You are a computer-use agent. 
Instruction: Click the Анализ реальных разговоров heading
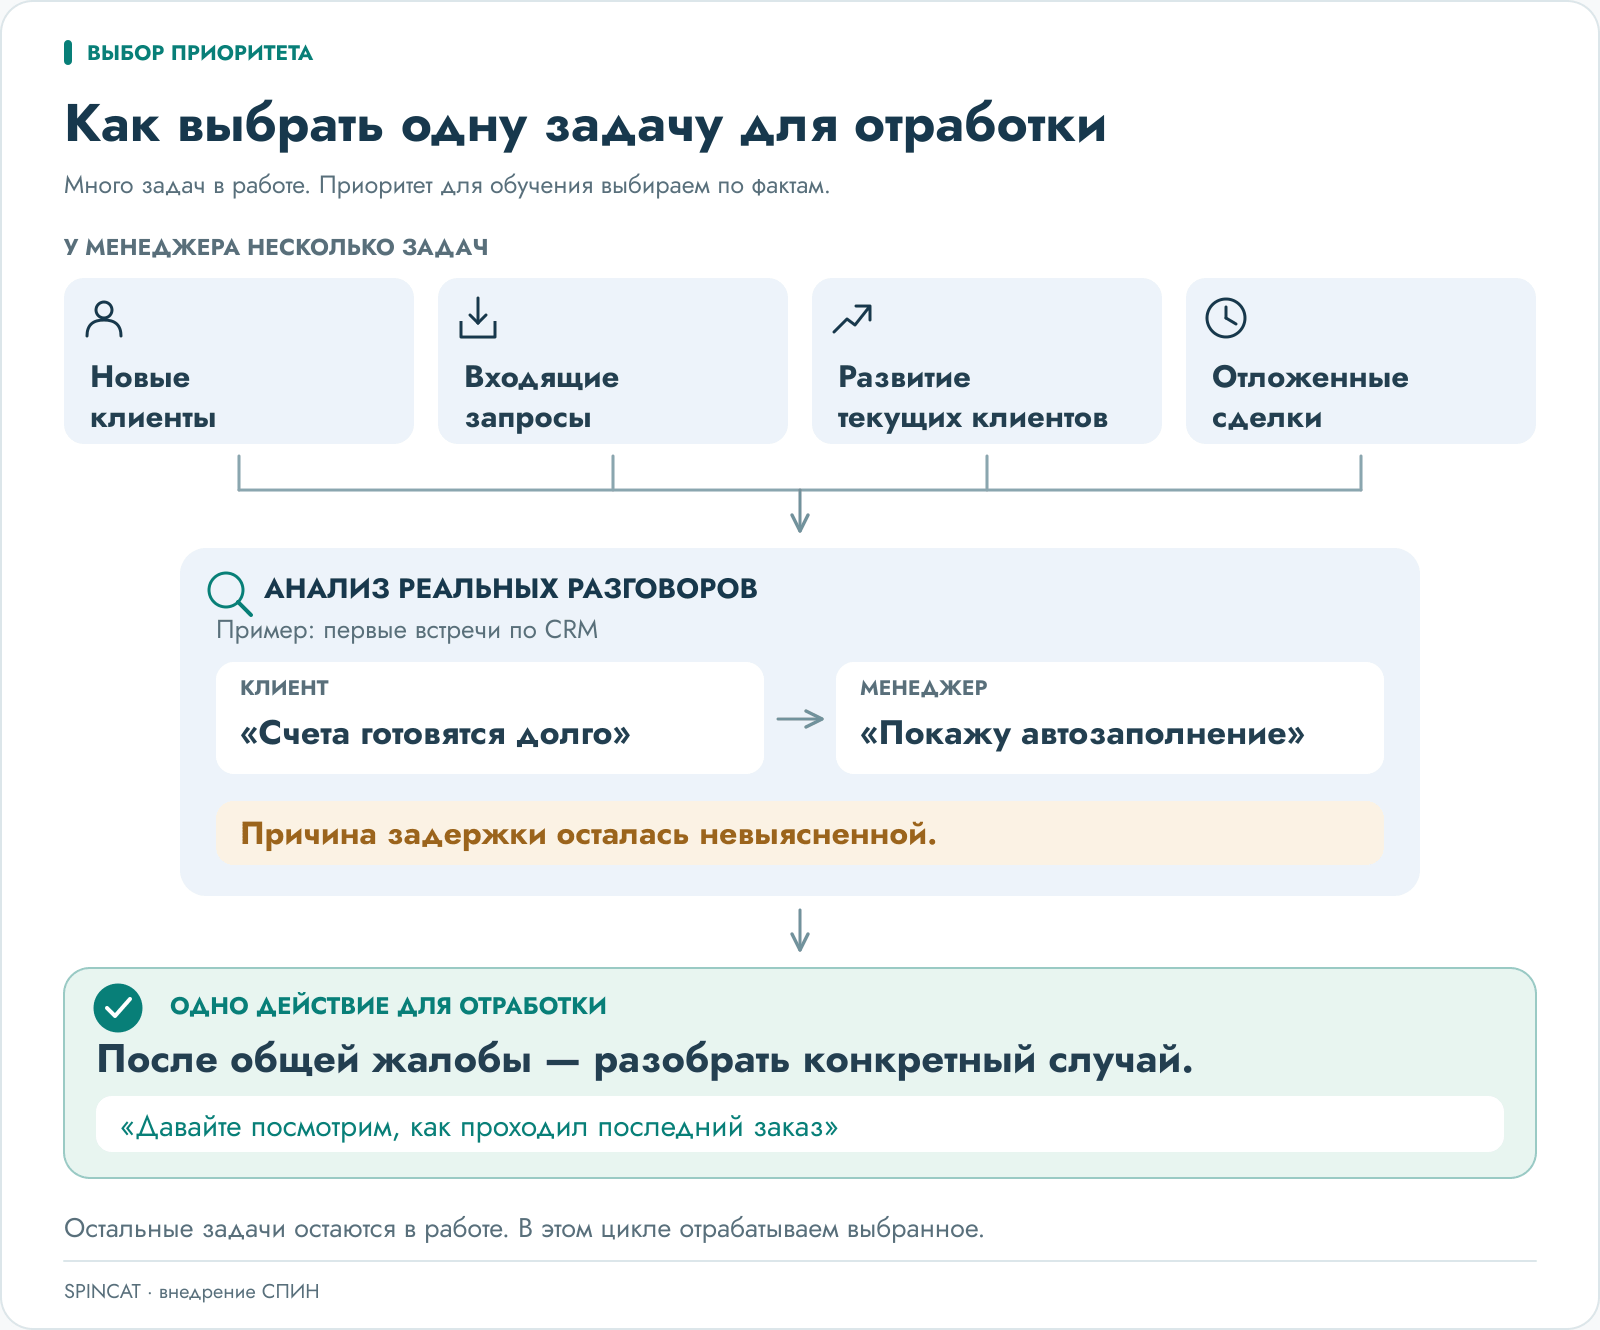tap(510, 589)
